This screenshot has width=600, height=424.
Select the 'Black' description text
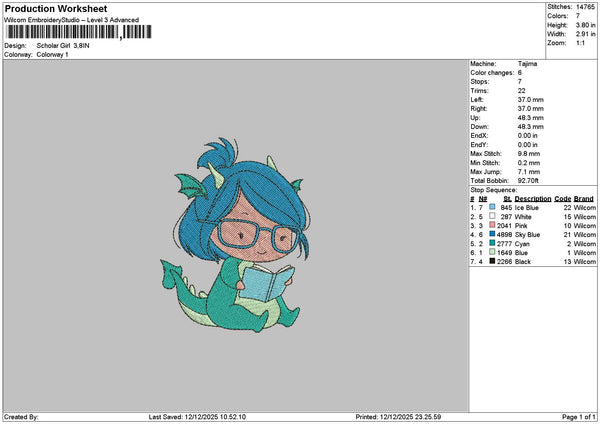coord(523,262)
